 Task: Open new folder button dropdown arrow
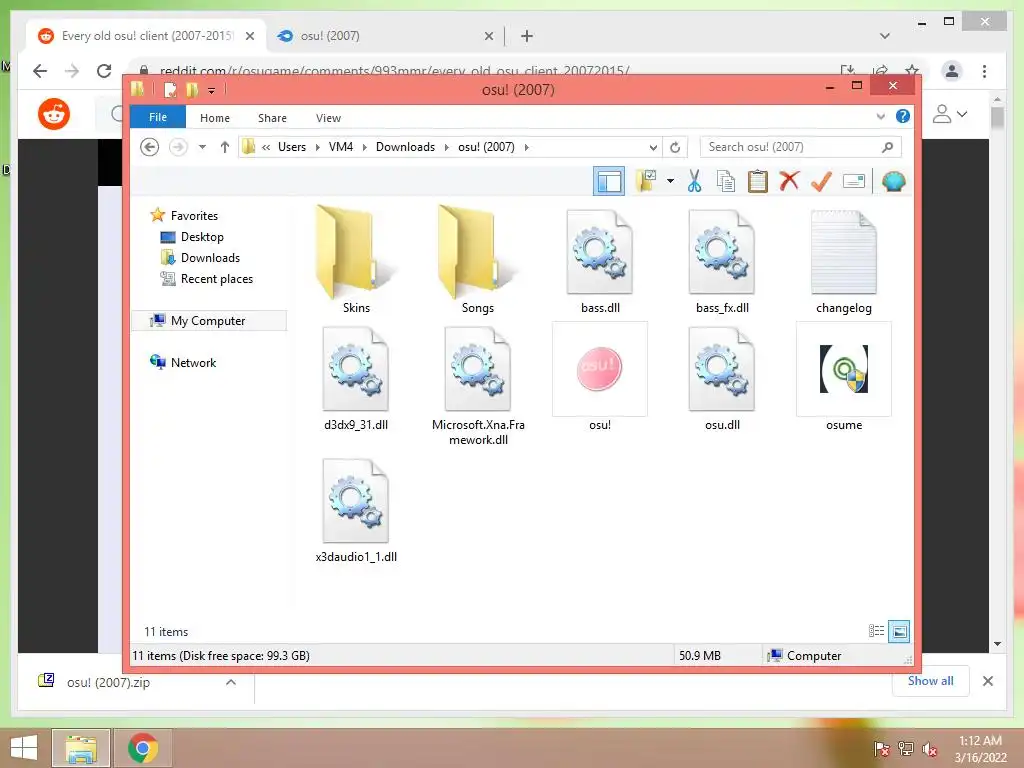tap(670, 181)
